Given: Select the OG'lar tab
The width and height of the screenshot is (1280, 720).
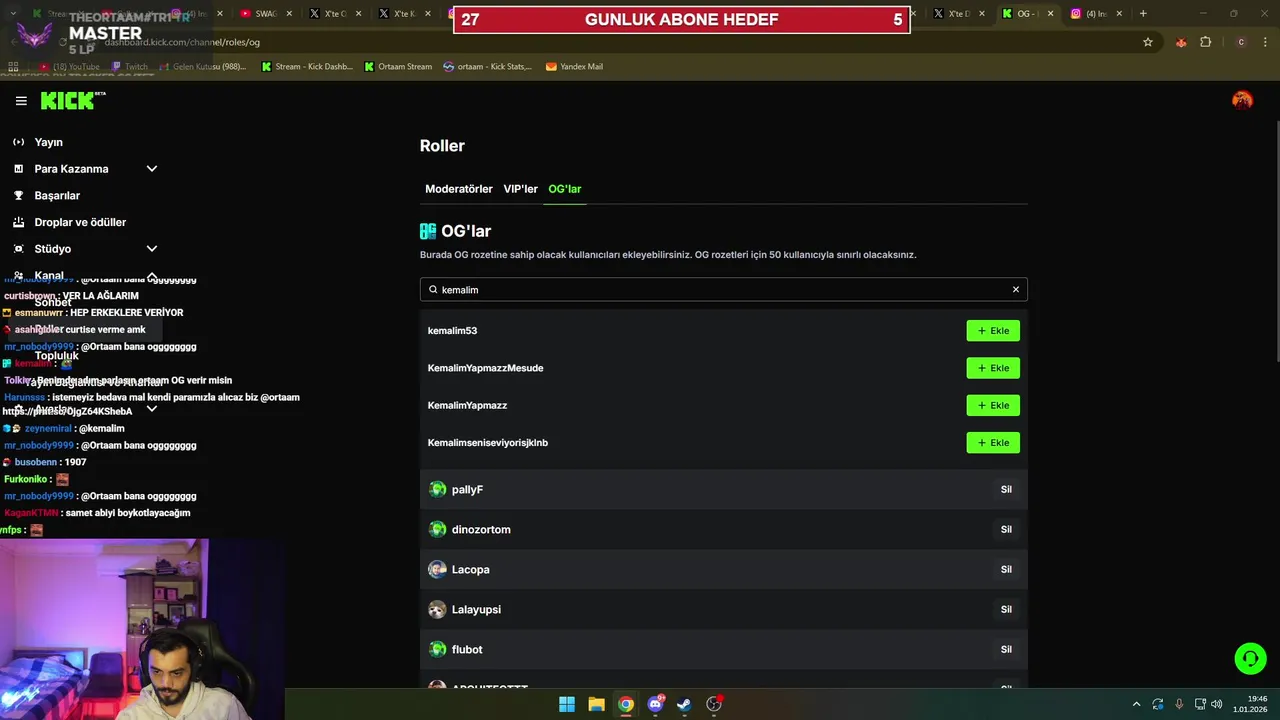Looking at the screenshot, I should (x=564, y=189).
